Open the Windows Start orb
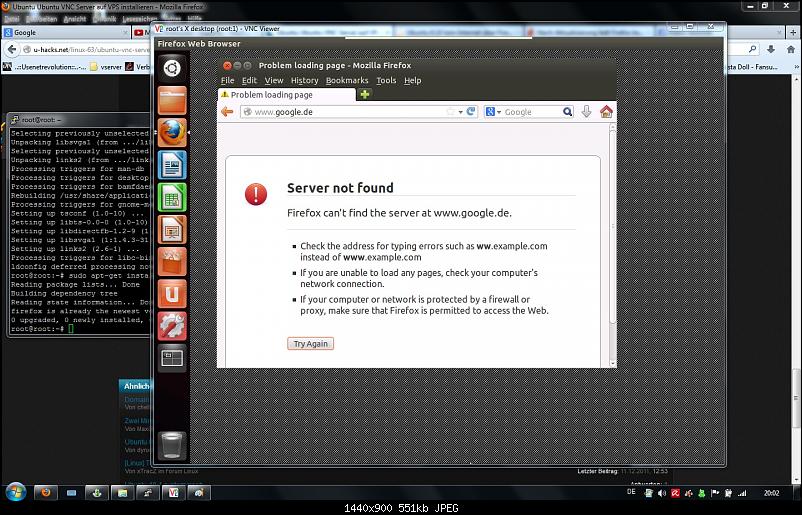 (x=16, y=492)
